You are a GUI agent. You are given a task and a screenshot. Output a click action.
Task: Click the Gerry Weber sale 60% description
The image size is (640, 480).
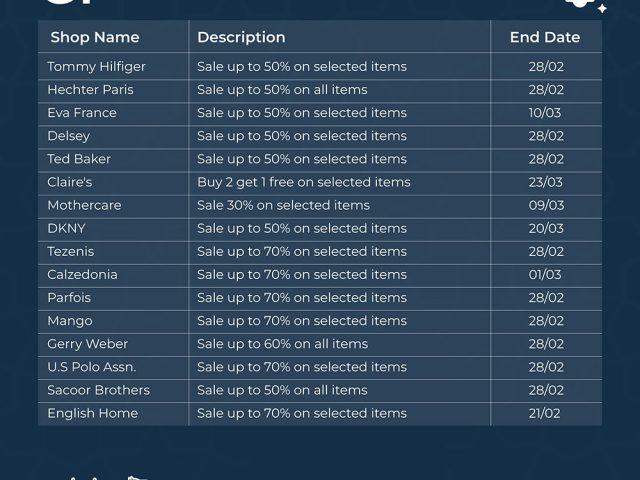point(282,344)
